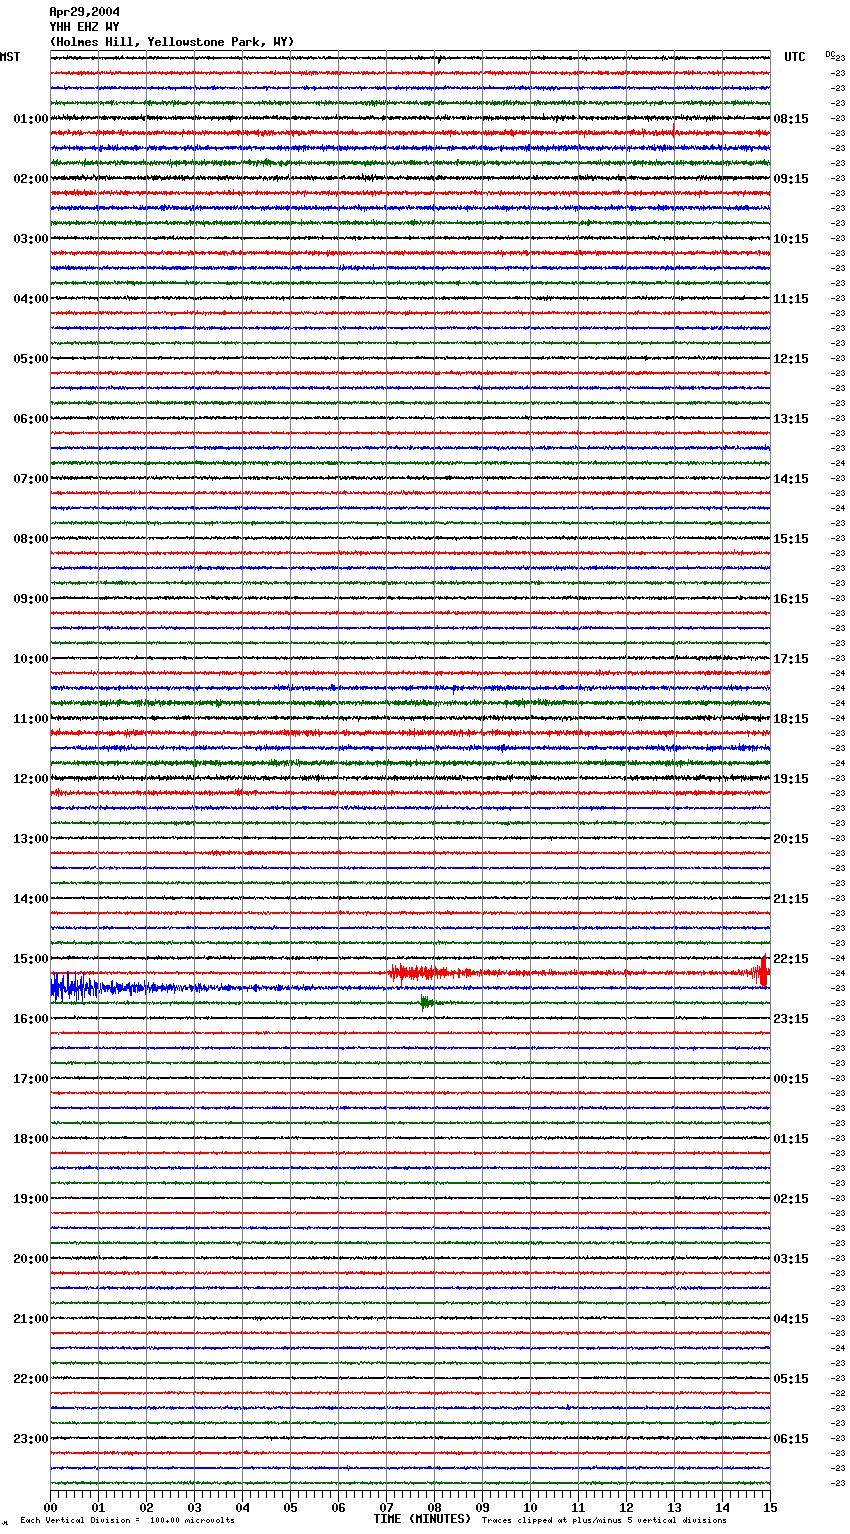Click the 05:15 UTC time label
The height and width of the screenshot is (1534, 850).
pos(791,1379)
